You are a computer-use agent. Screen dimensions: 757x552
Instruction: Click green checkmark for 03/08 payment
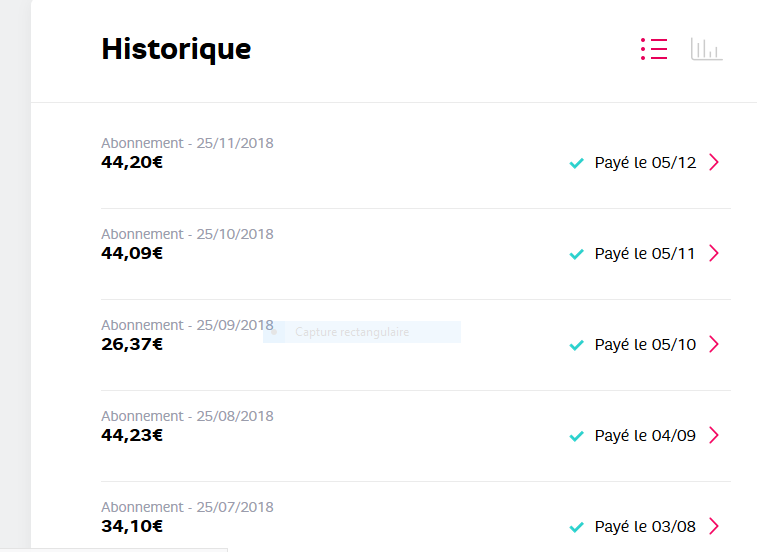coord(576,527)
